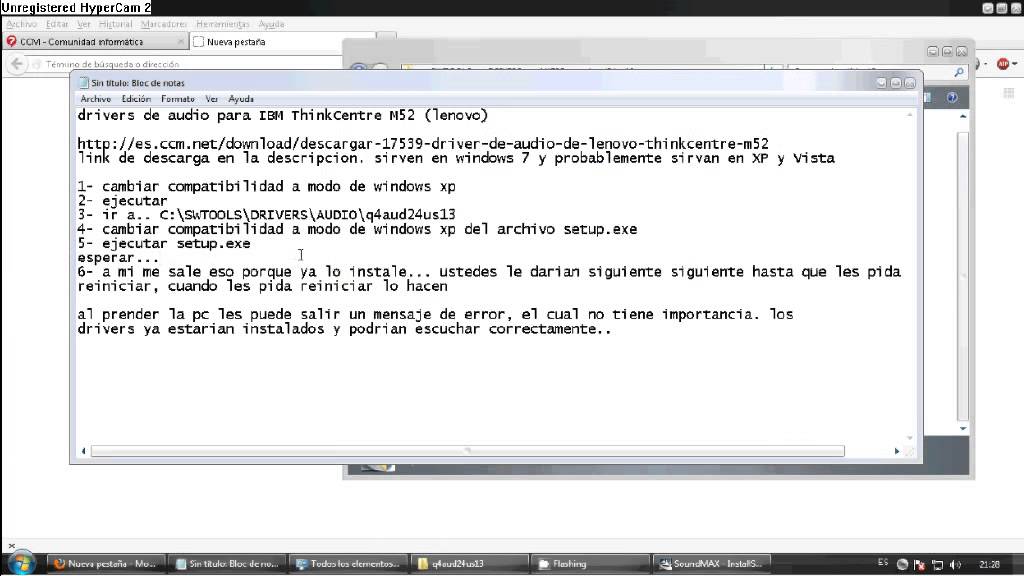Close the Notepad window
Viewport: 1024px width, 576px height.
[910, 83]
